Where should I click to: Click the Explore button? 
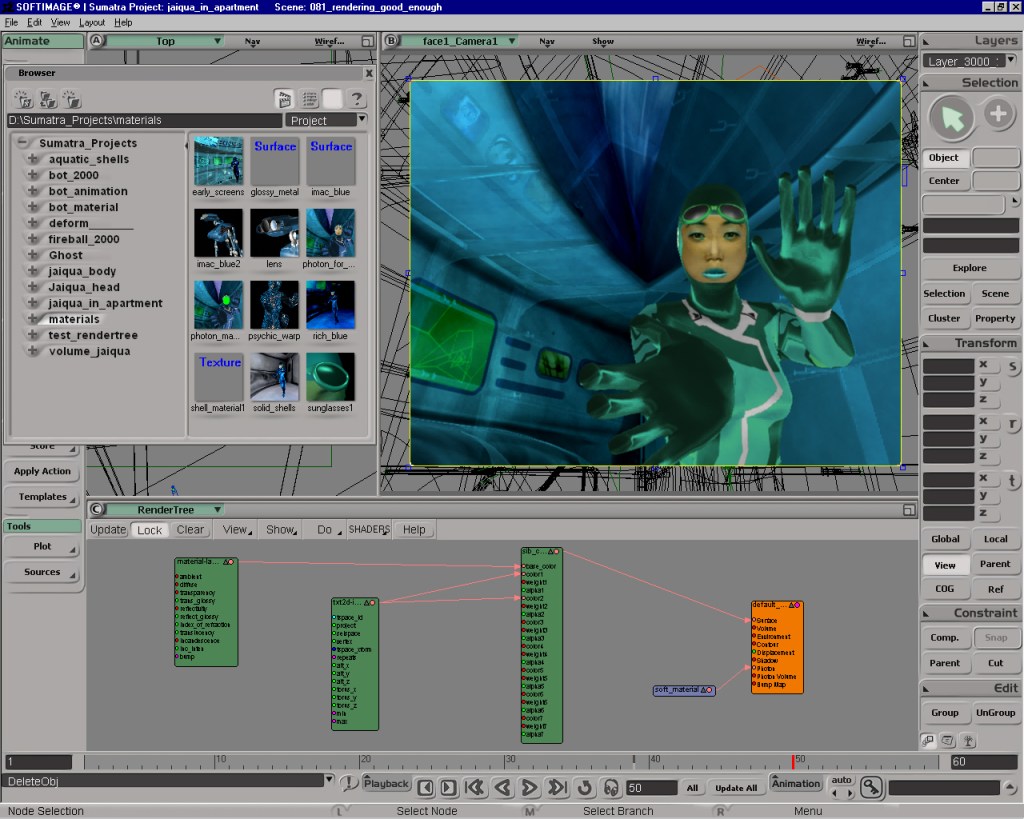pyautogui.click(x=969, y=268)
